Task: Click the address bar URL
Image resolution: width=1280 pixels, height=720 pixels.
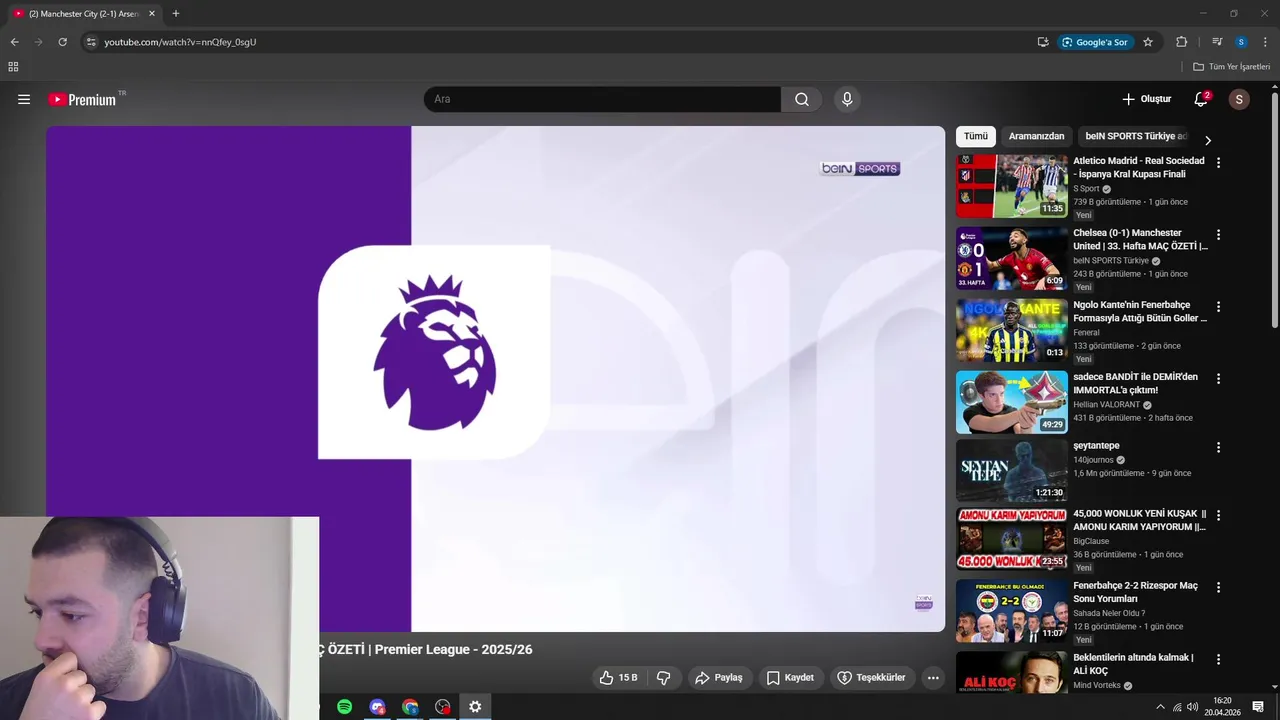Action: tap(181, 42)
